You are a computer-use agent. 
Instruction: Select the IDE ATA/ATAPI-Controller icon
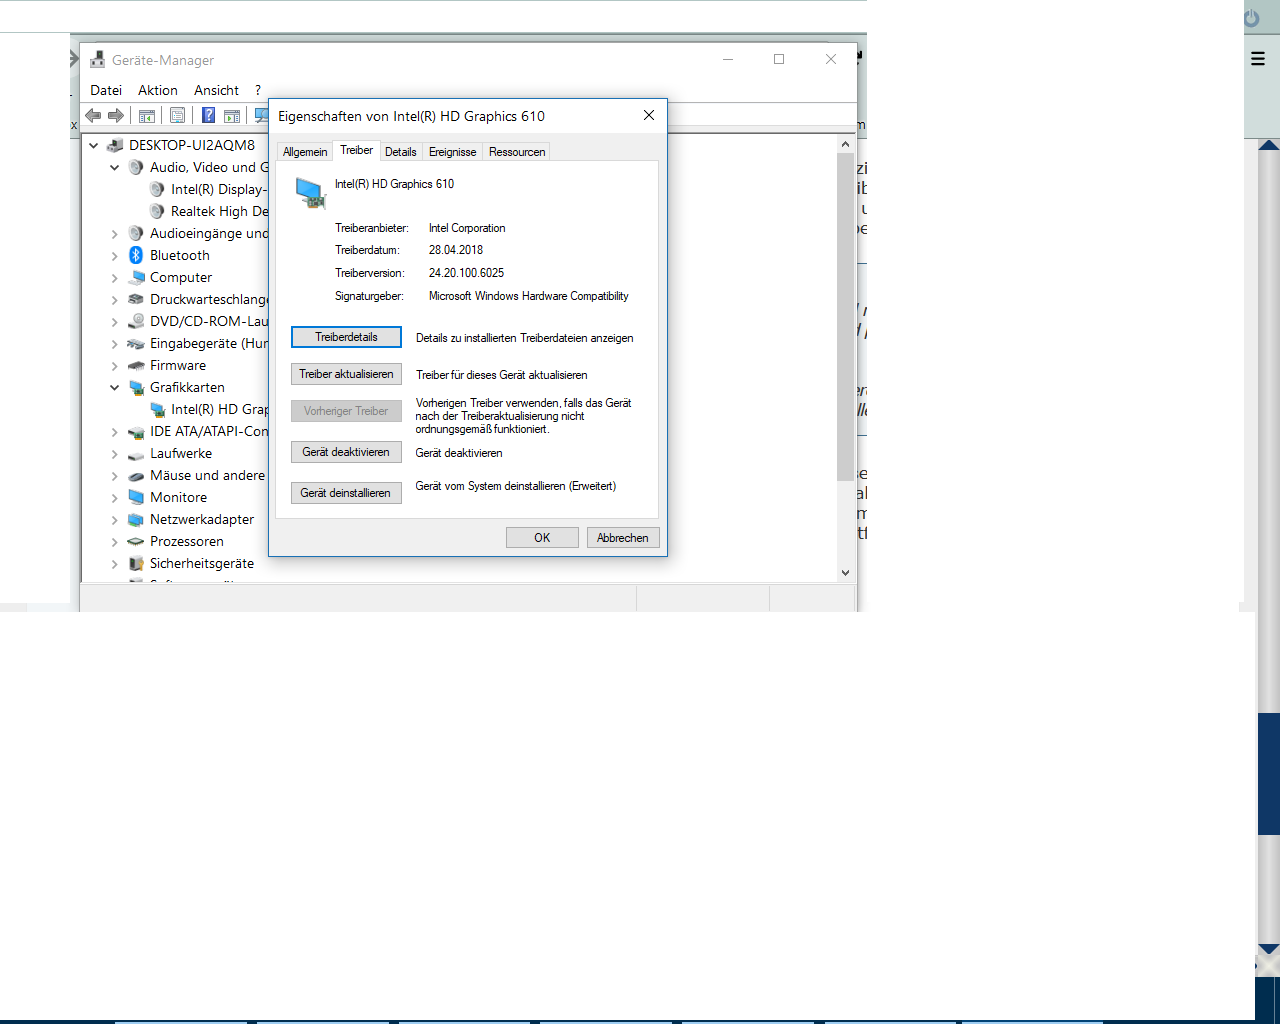(136, 431)
